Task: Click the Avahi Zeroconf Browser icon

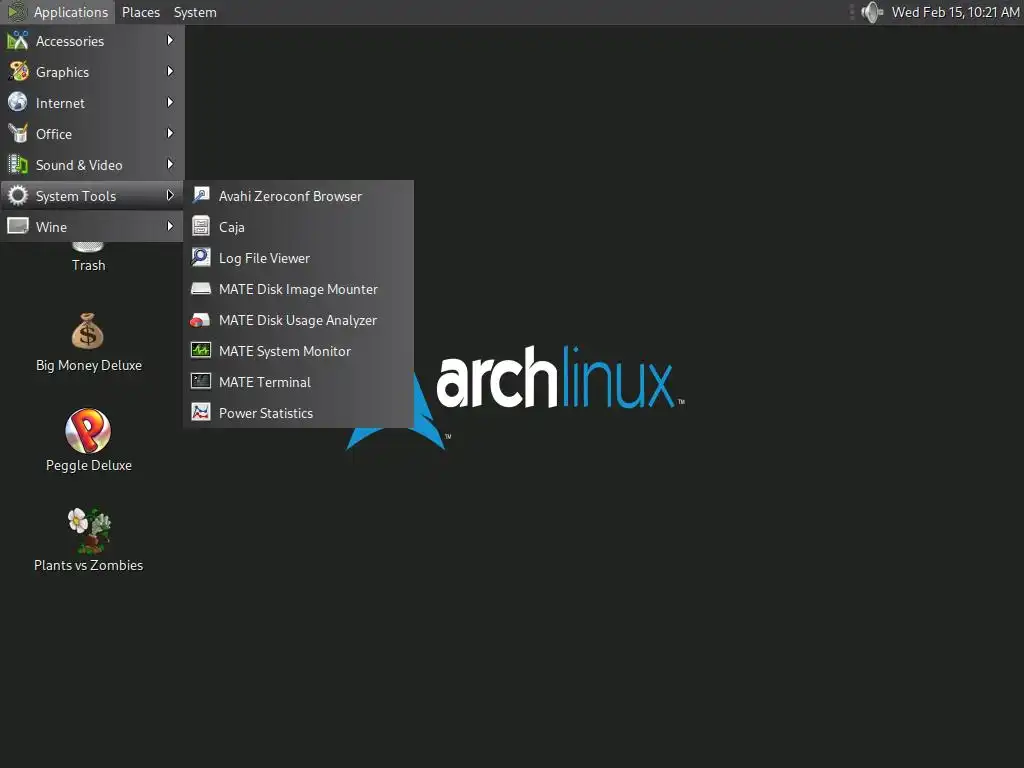Action: (200, 195)
